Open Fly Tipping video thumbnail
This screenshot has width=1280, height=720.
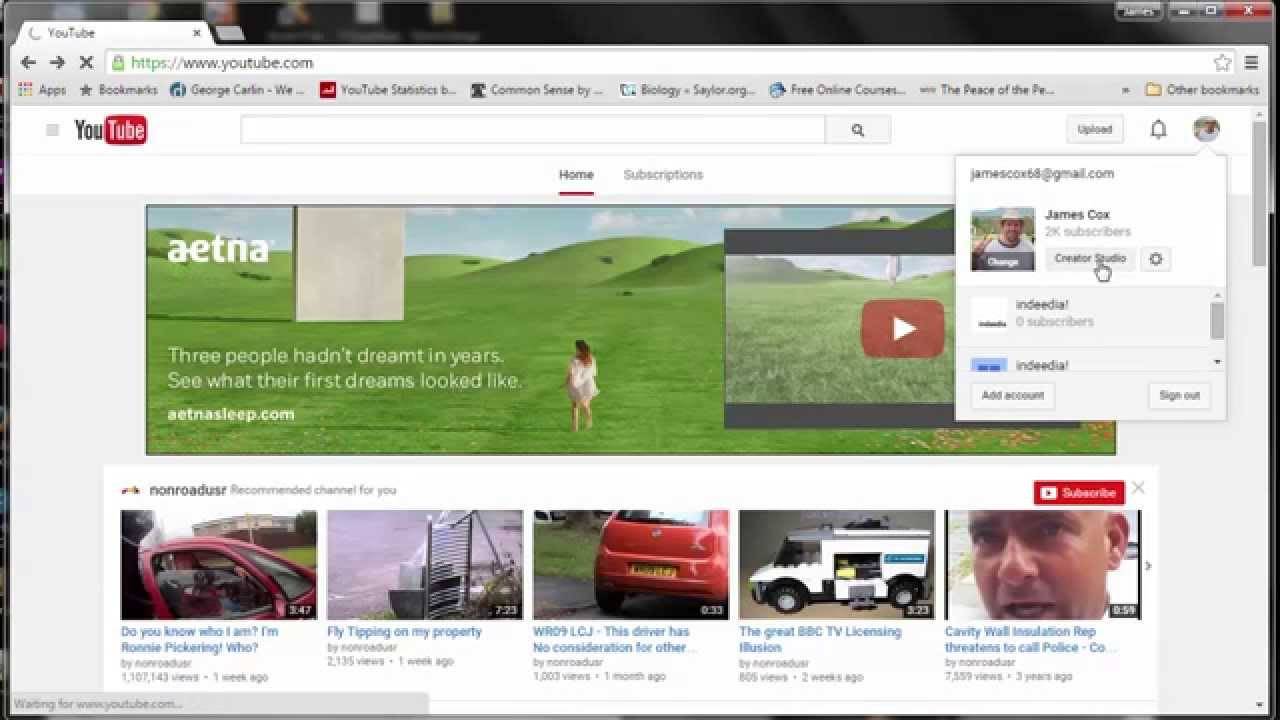[x=425, y=565]
